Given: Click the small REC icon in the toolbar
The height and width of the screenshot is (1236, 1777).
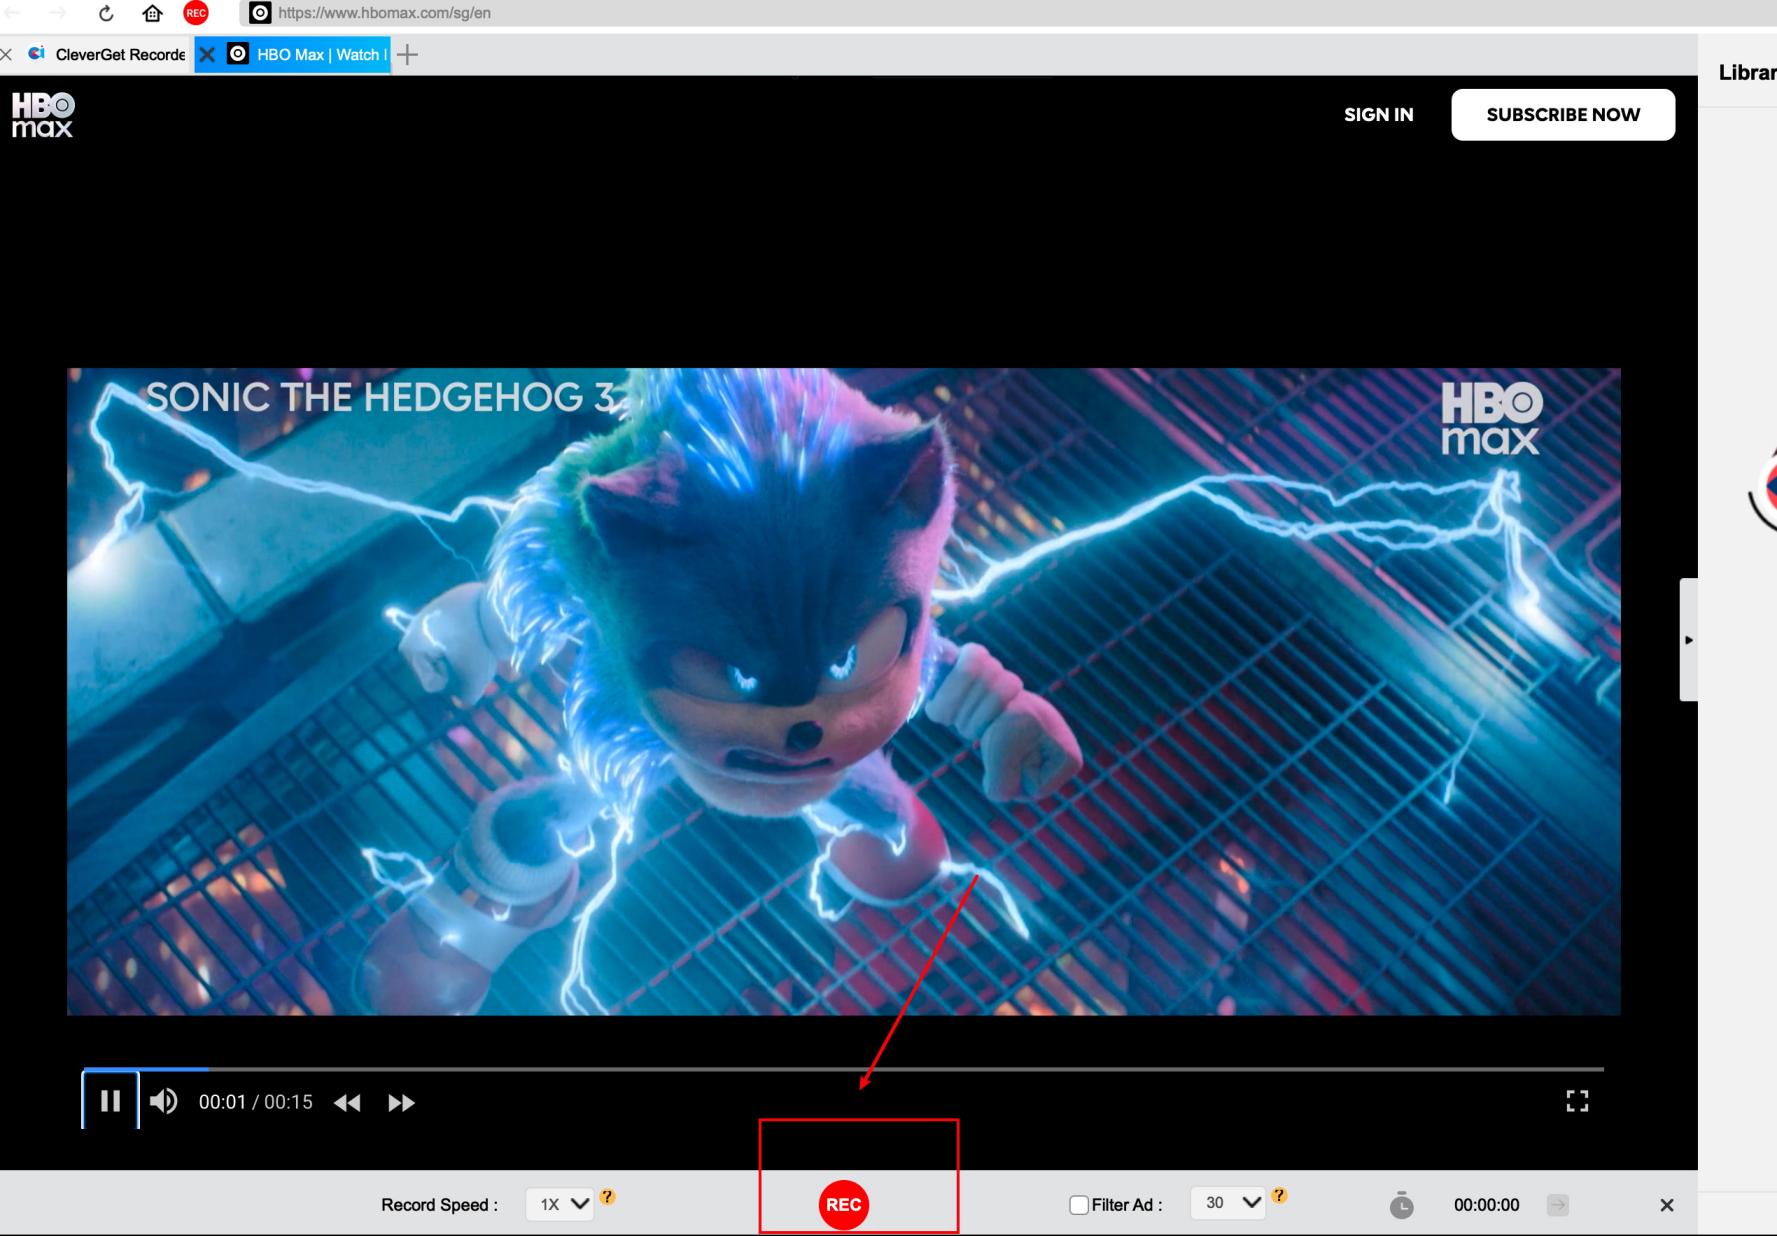Looking at the screenshot, I should [x=196, y=13].
